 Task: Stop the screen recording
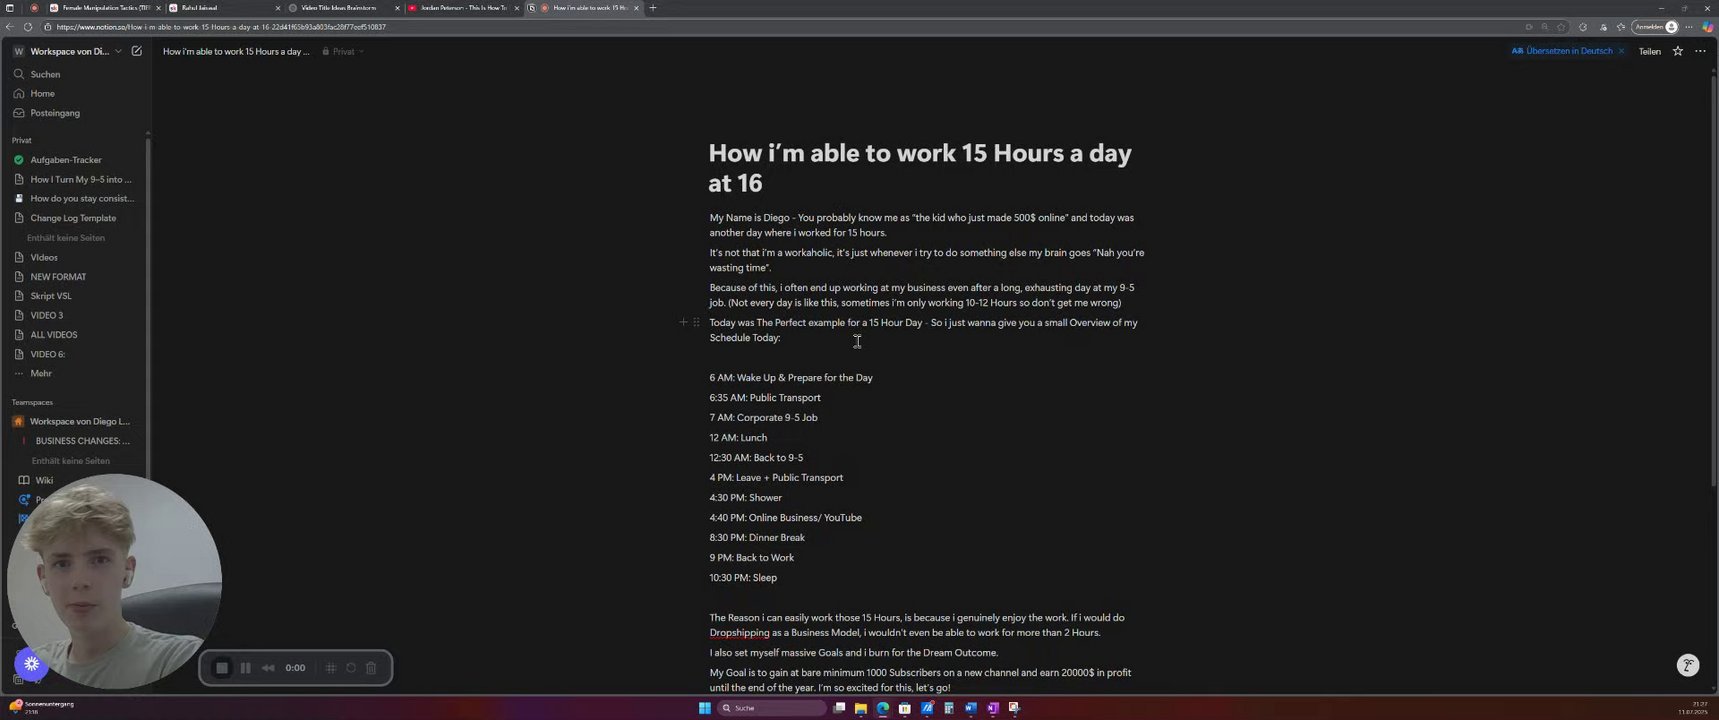point(222,668)
